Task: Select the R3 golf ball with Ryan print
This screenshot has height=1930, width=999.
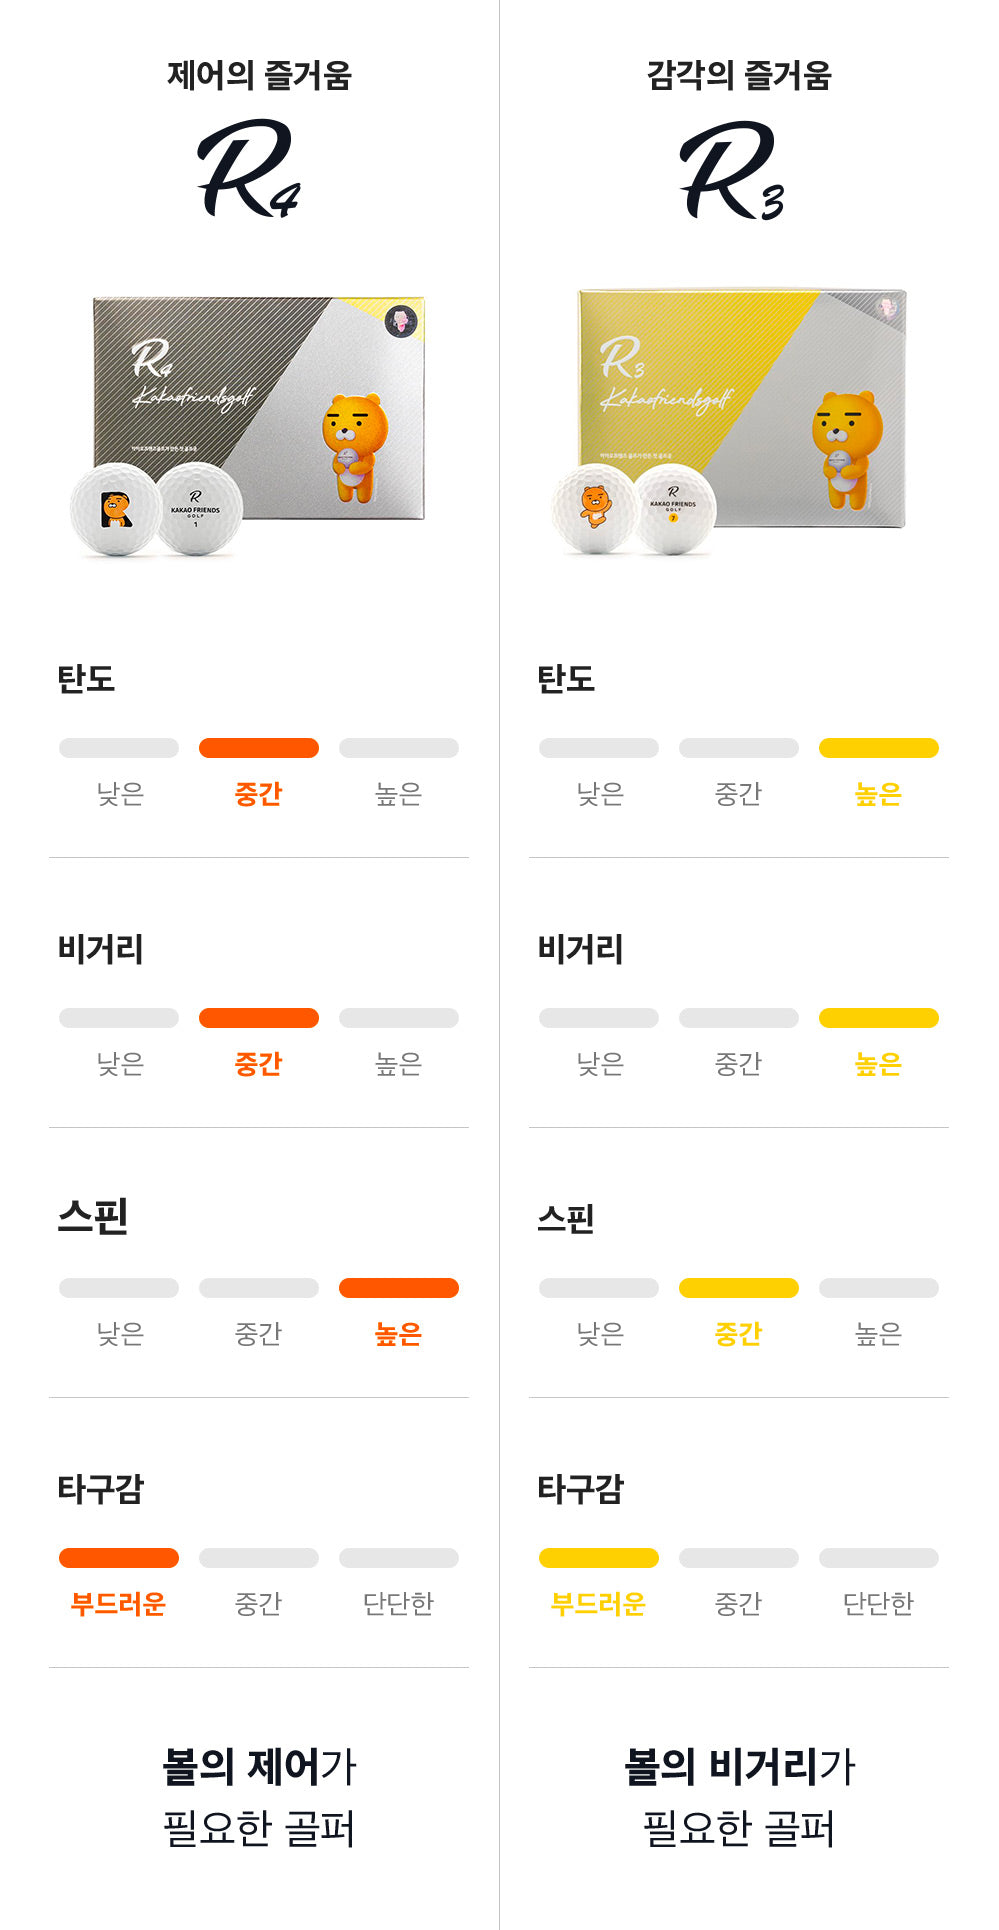Action: click(x=595, y=507)
